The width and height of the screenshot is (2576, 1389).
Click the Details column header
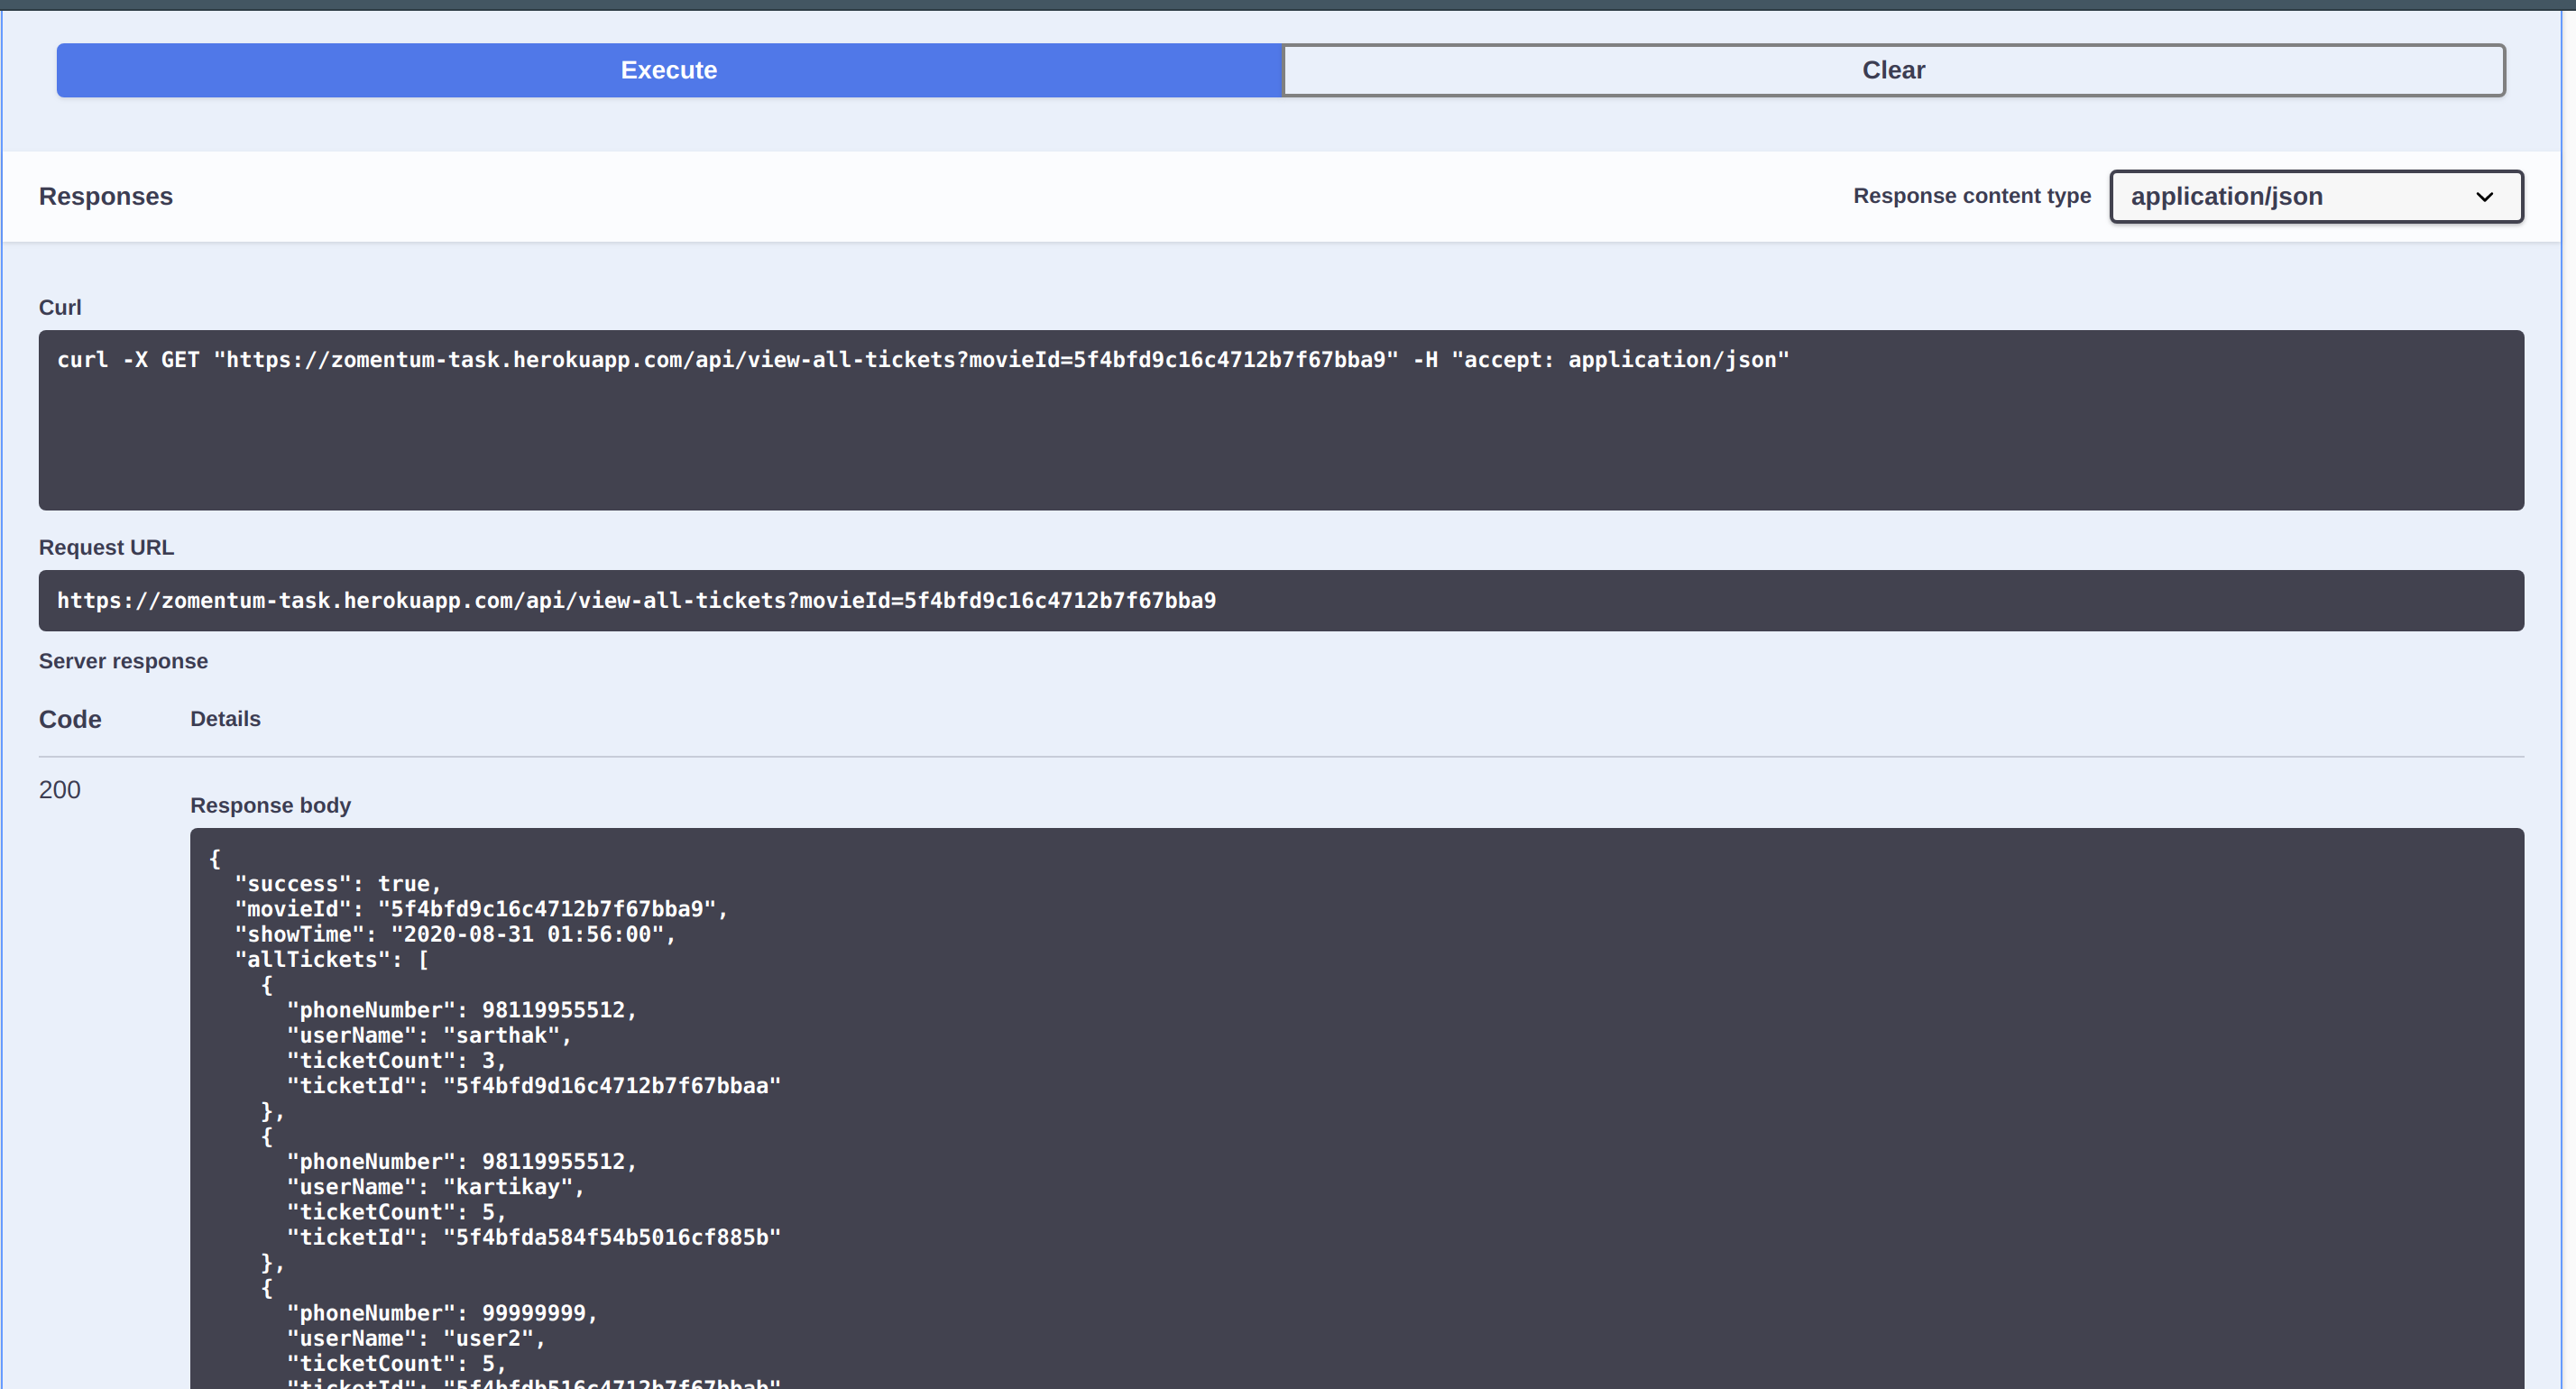[x=225, y=719]
